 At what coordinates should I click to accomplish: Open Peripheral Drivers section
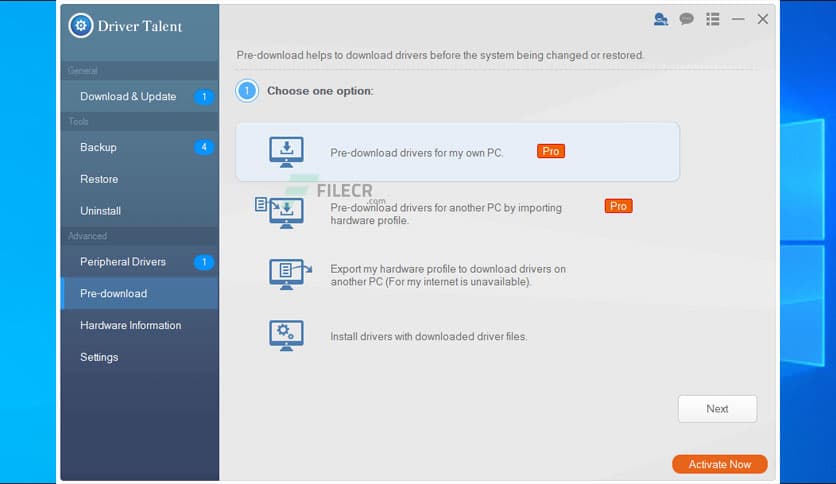(140, 262)
